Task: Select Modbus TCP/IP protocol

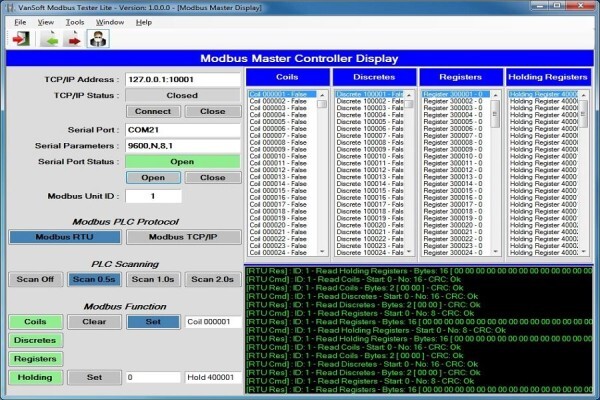Action: (x=183, y=237)
